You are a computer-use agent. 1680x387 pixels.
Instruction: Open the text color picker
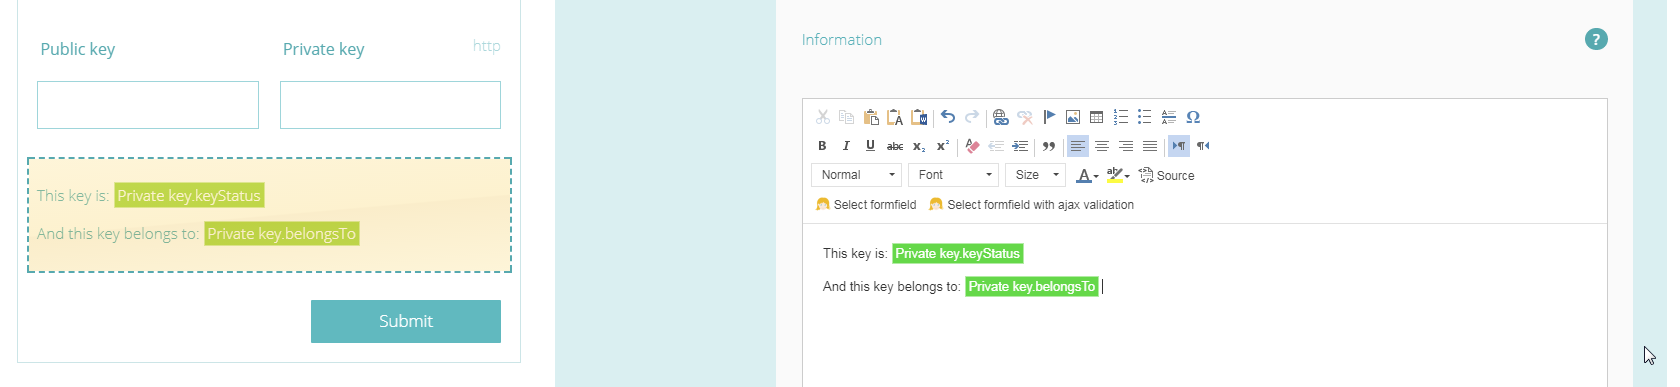click(1087, 176)
